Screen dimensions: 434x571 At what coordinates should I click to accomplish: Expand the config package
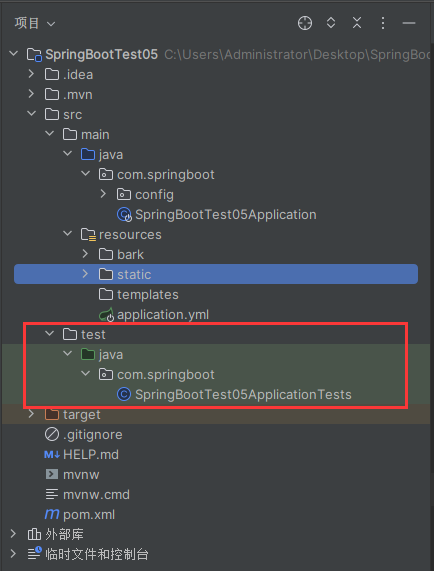pos(103,194)
